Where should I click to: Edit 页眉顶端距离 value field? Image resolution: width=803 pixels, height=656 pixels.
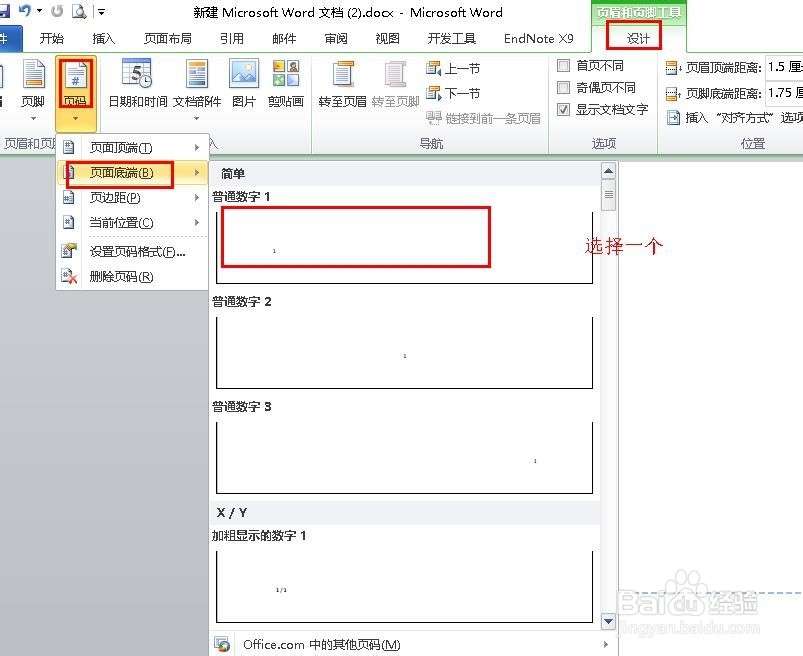coord(784,67)
